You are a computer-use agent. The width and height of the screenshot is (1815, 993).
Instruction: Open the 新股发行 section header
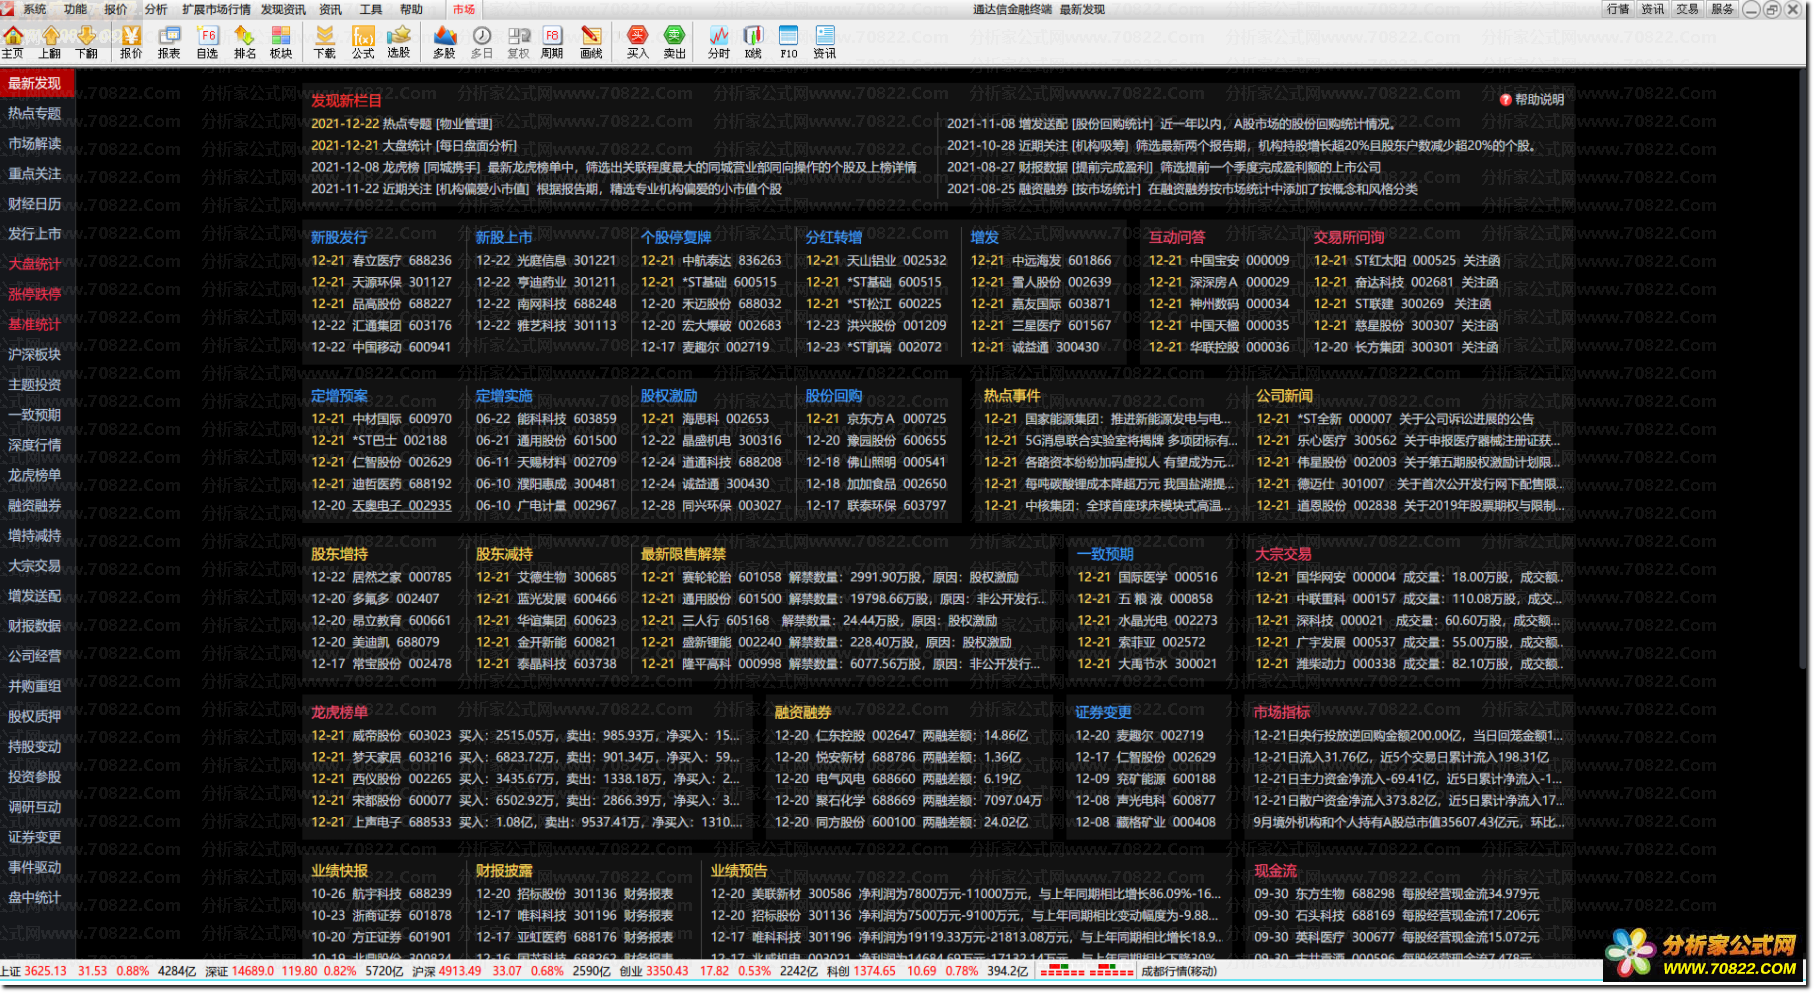[x=339, y=237]
